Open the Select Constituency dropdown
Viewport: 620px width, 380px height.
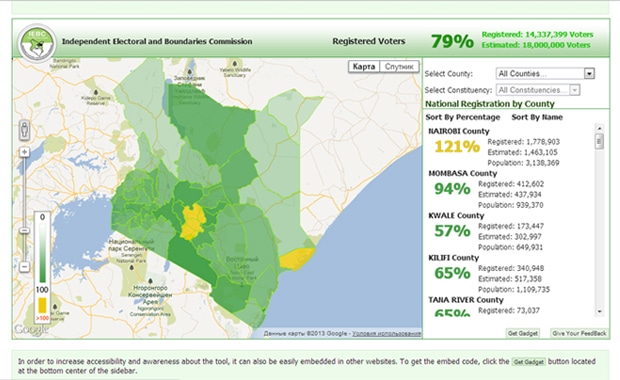tap(538, 90)
